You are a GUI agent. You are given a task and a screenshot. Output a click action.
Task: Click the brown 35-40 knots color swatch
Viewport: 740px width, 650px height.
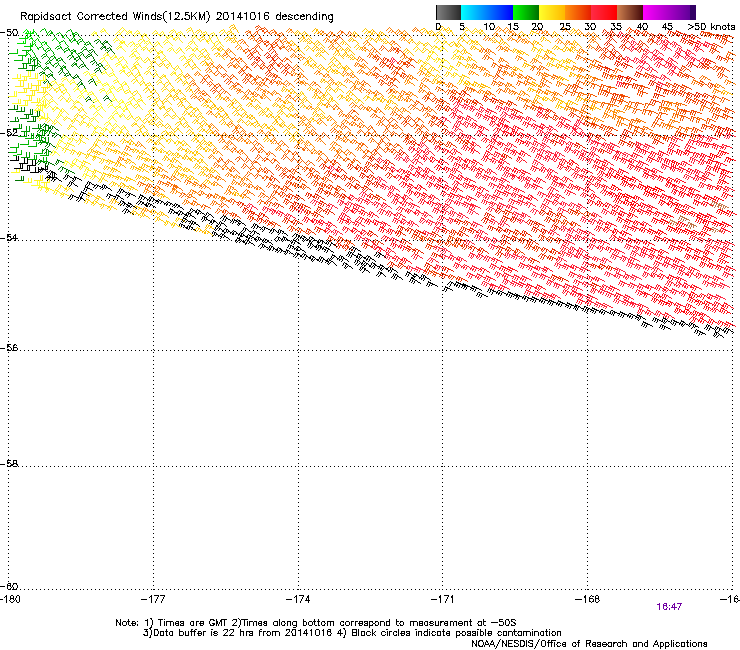[x=630, y=12]
